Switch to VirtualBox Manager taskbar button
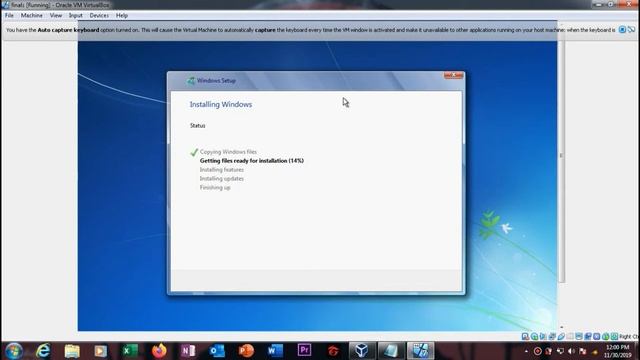The image size is (640, 360). coord(362,351)
